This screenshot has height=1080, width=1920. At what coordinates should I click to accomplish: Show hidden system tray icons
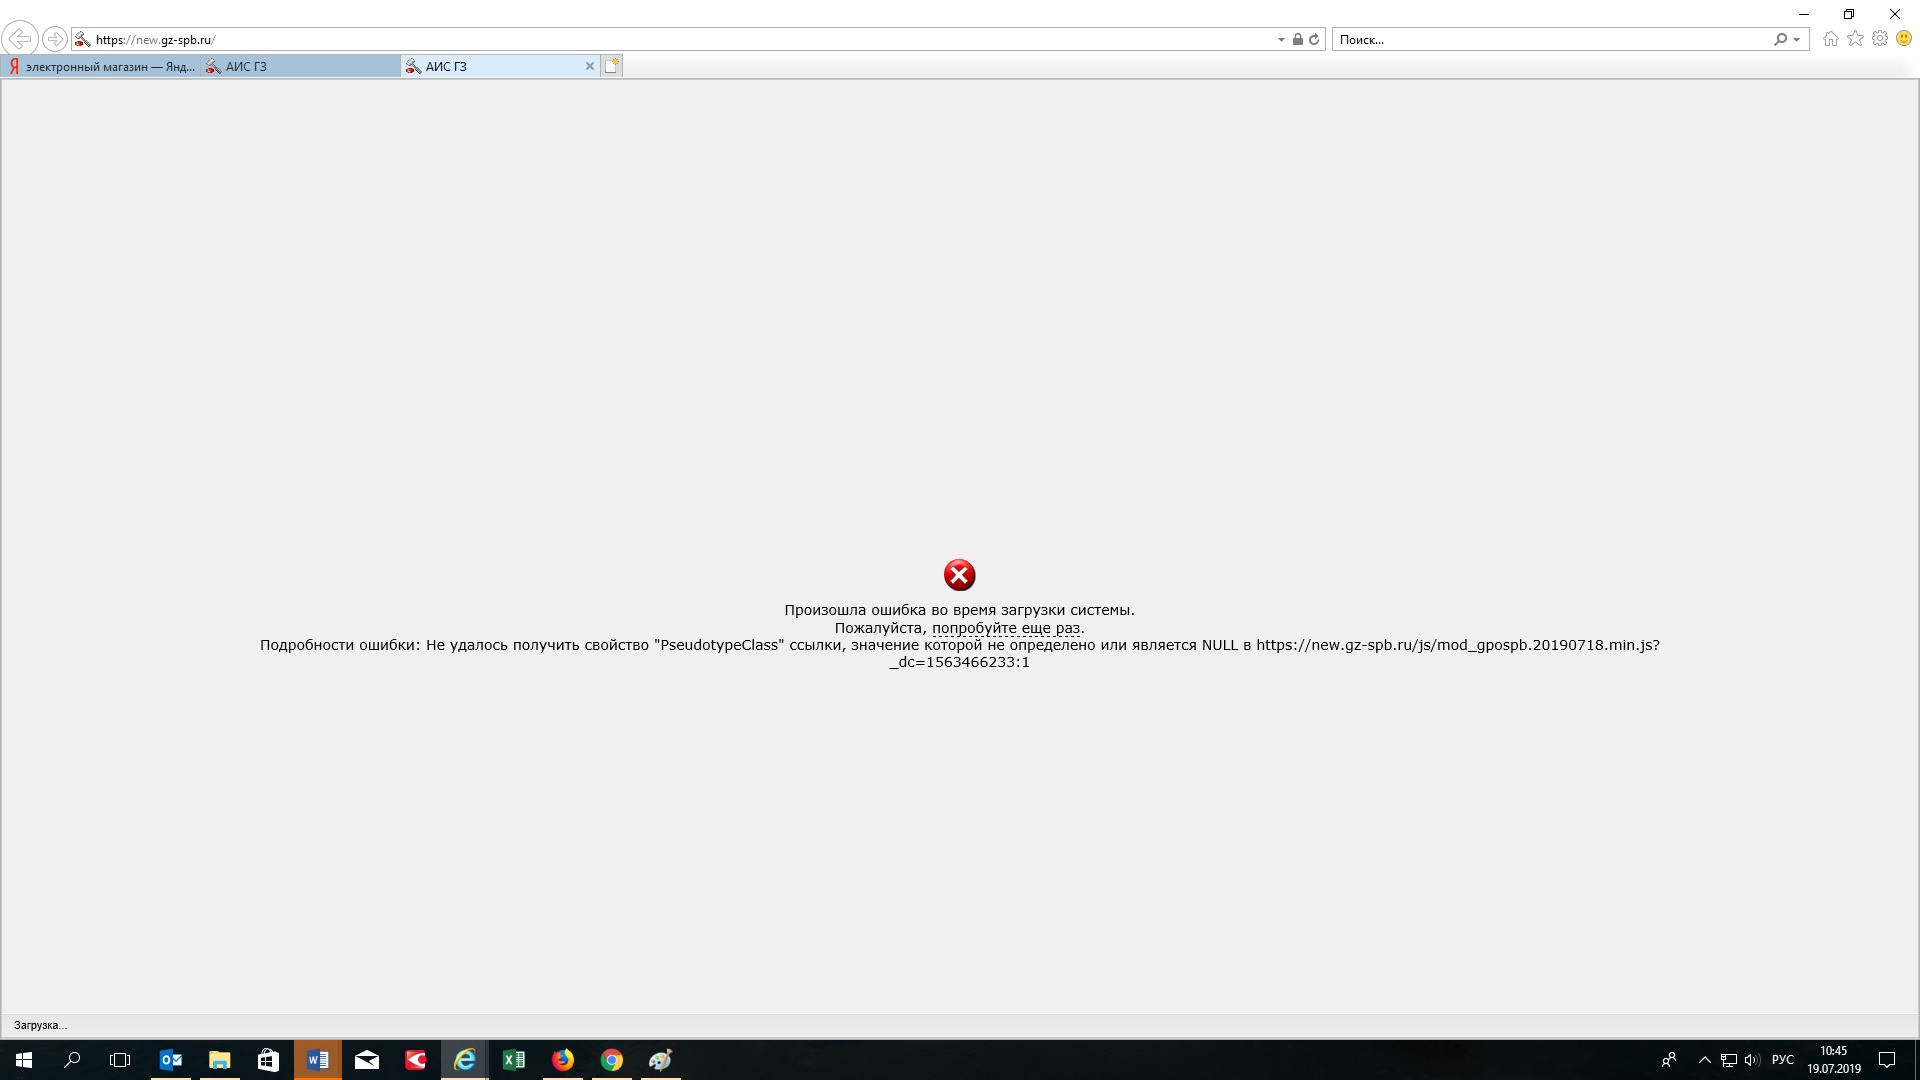(x=1704, y=1060)
